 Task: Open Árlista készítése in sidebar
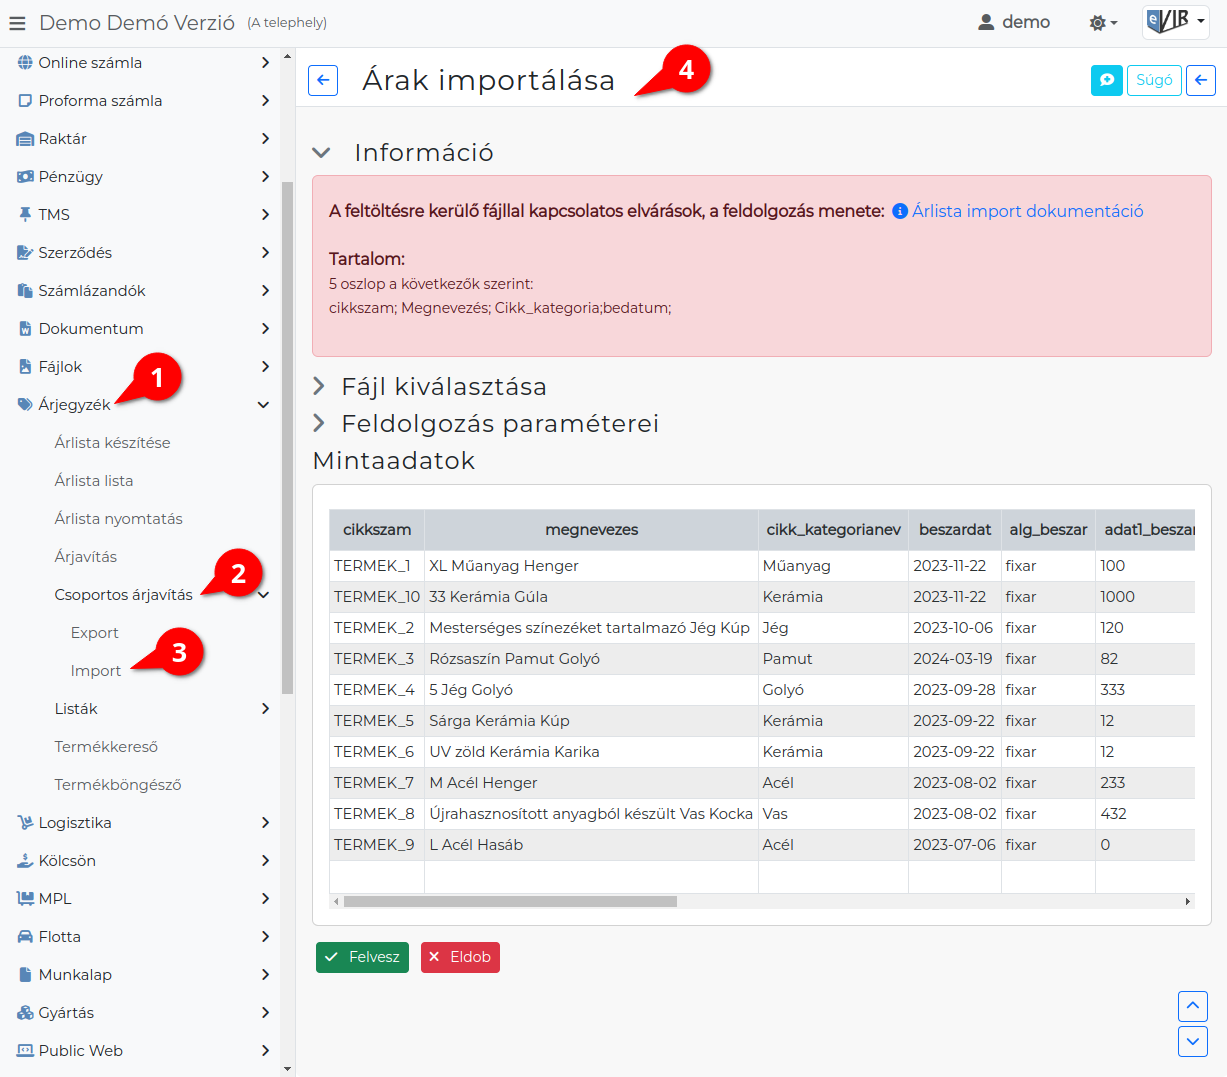pyautogui.click(x=112, y=443)
